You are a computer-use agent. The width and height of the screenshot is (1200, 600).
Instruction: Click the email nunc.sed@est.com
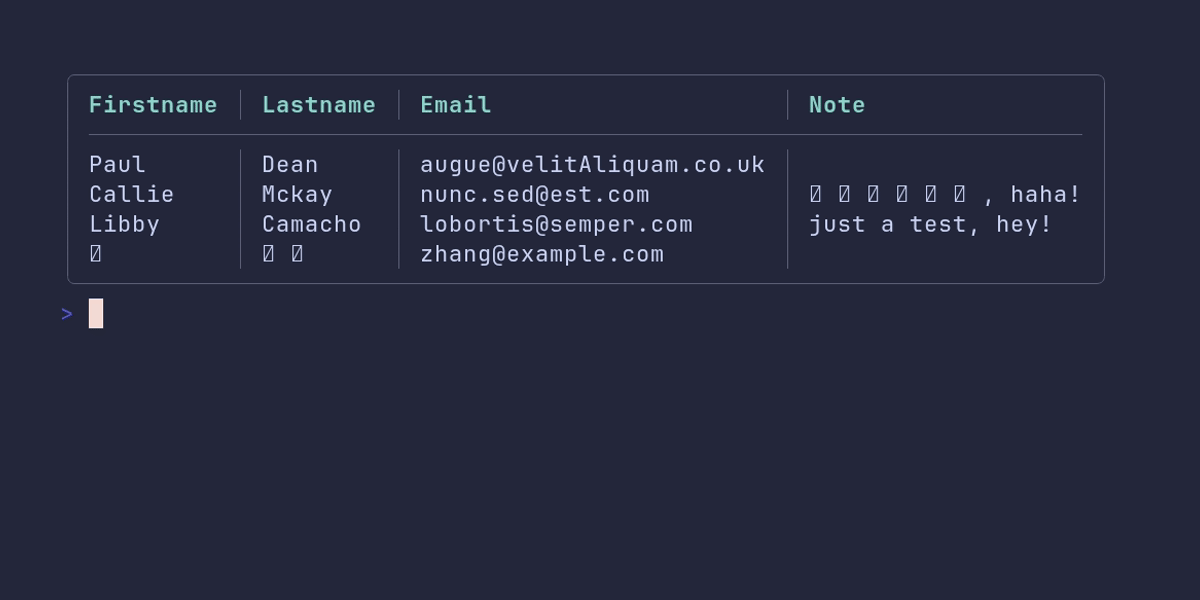pos(535,194)
